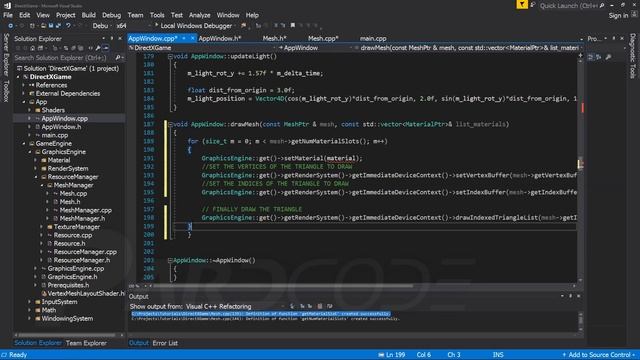The image size is (640, 360).
Task: Start Local Windows Debugger
Action: tap(193, 26)
